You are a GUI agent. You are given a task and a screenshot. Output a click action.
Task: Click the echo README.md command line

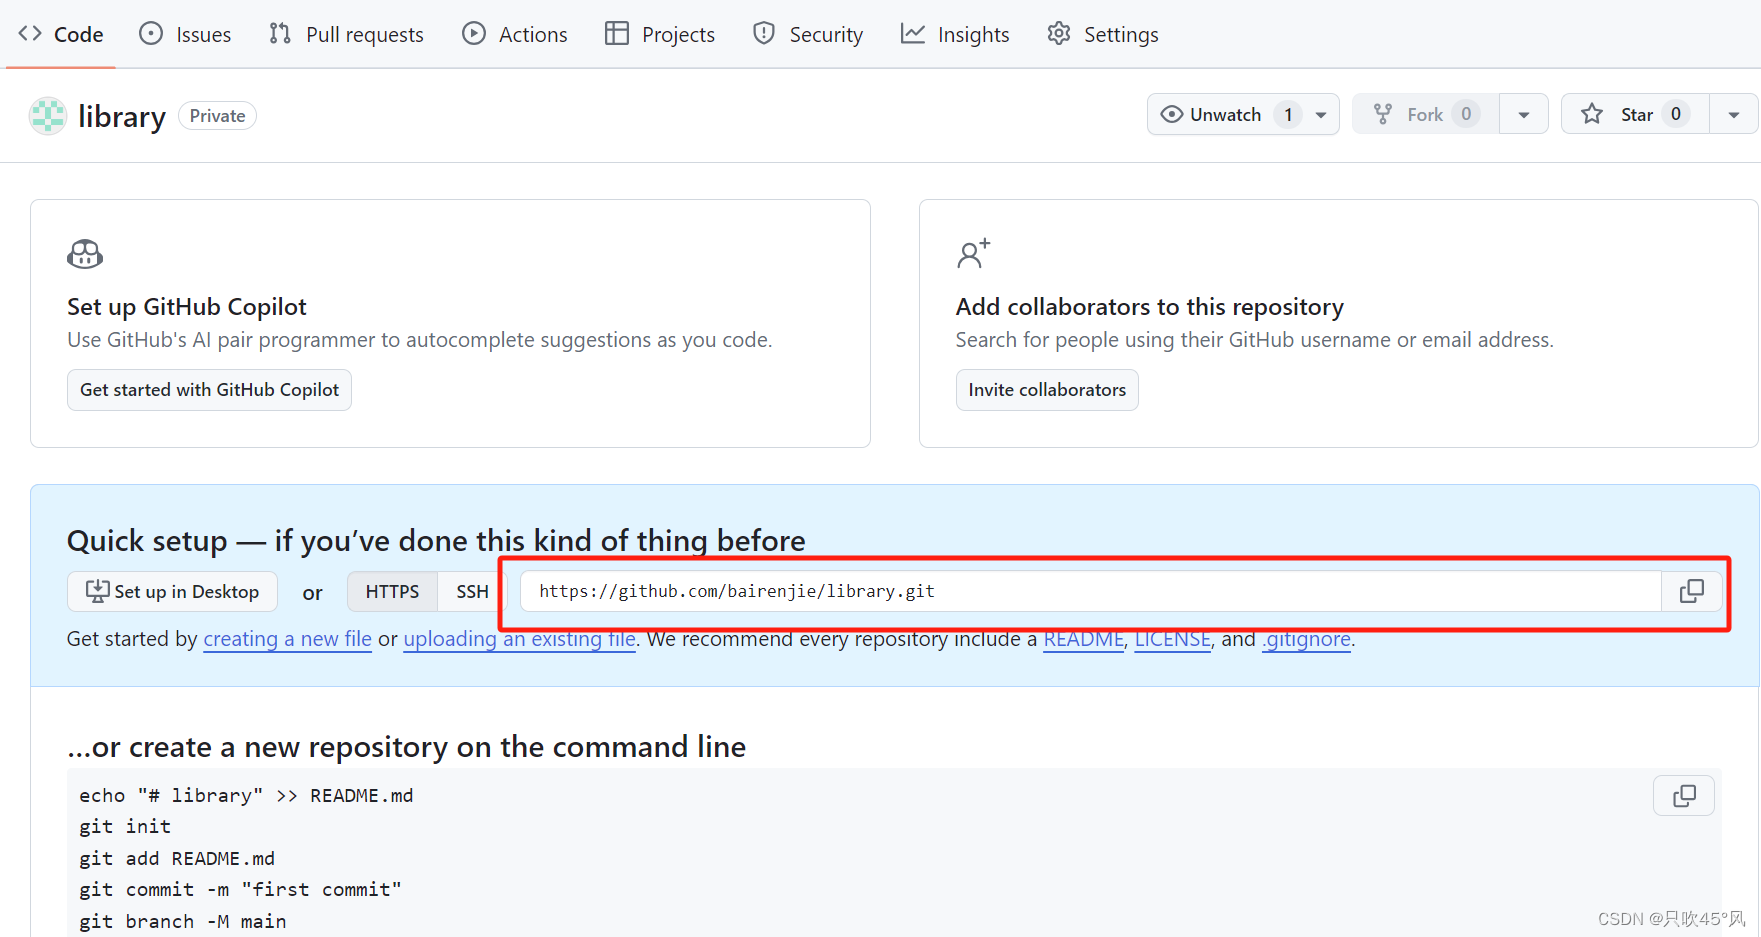coord(246,796)
